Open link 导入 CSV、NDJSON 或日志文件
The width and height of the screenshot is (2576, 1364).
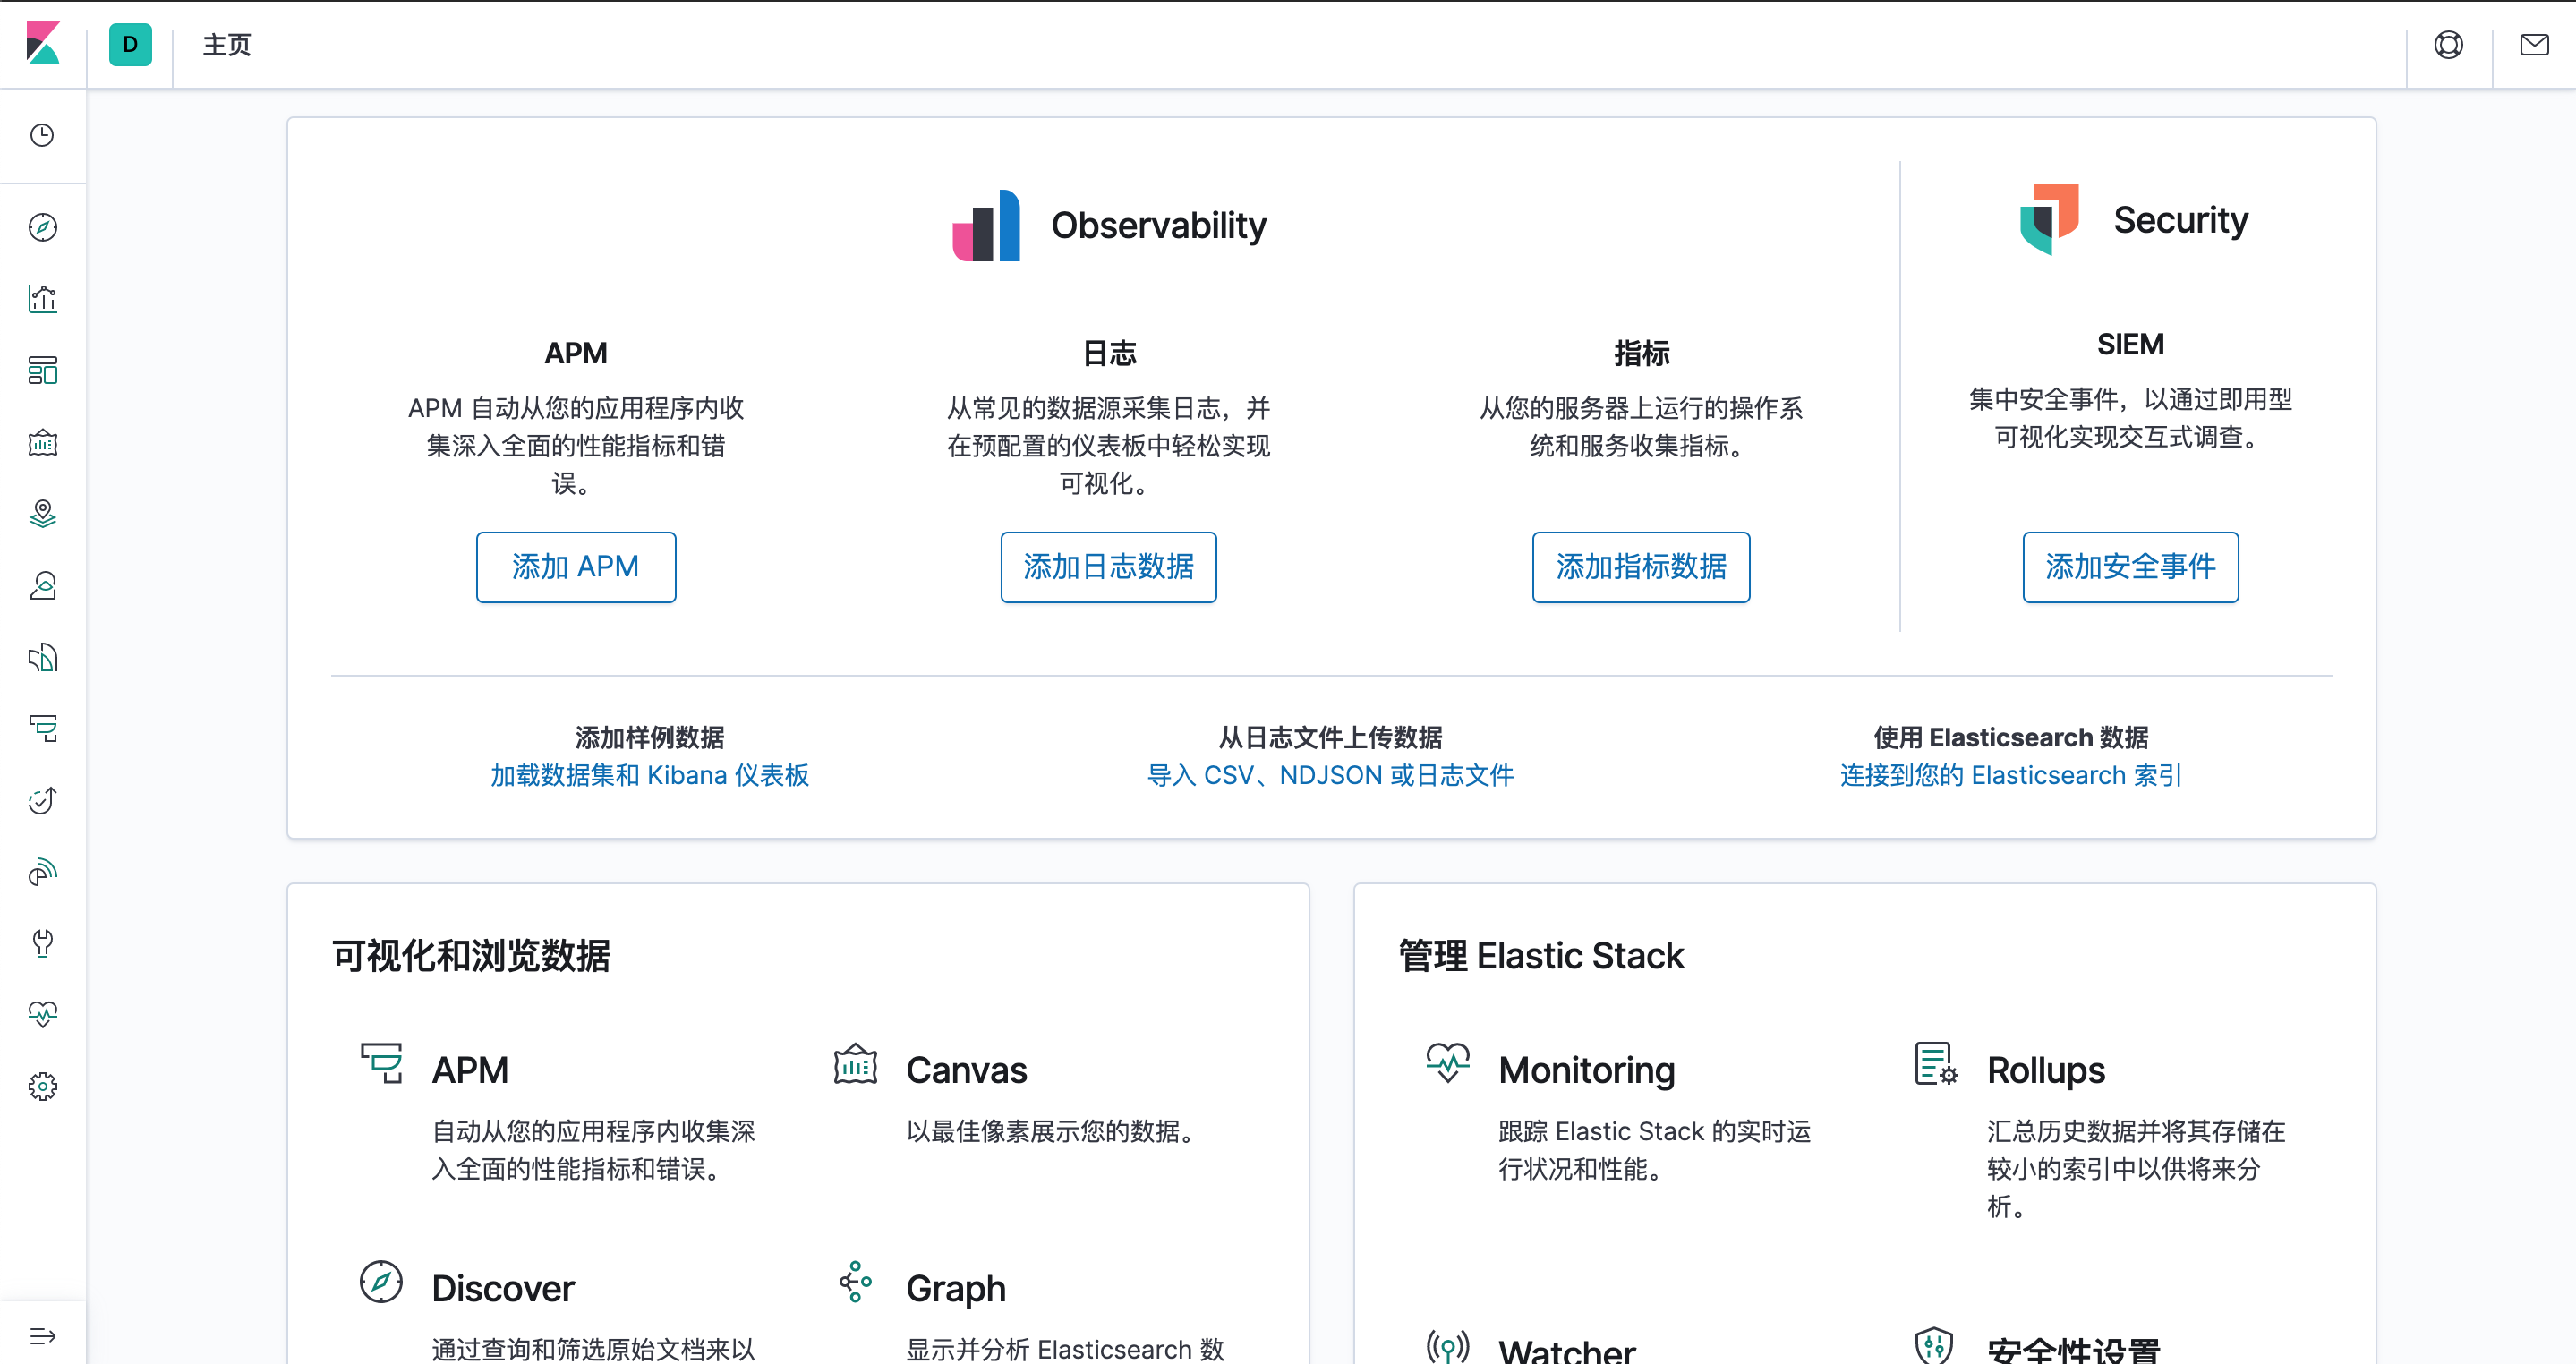point(1330,775)
